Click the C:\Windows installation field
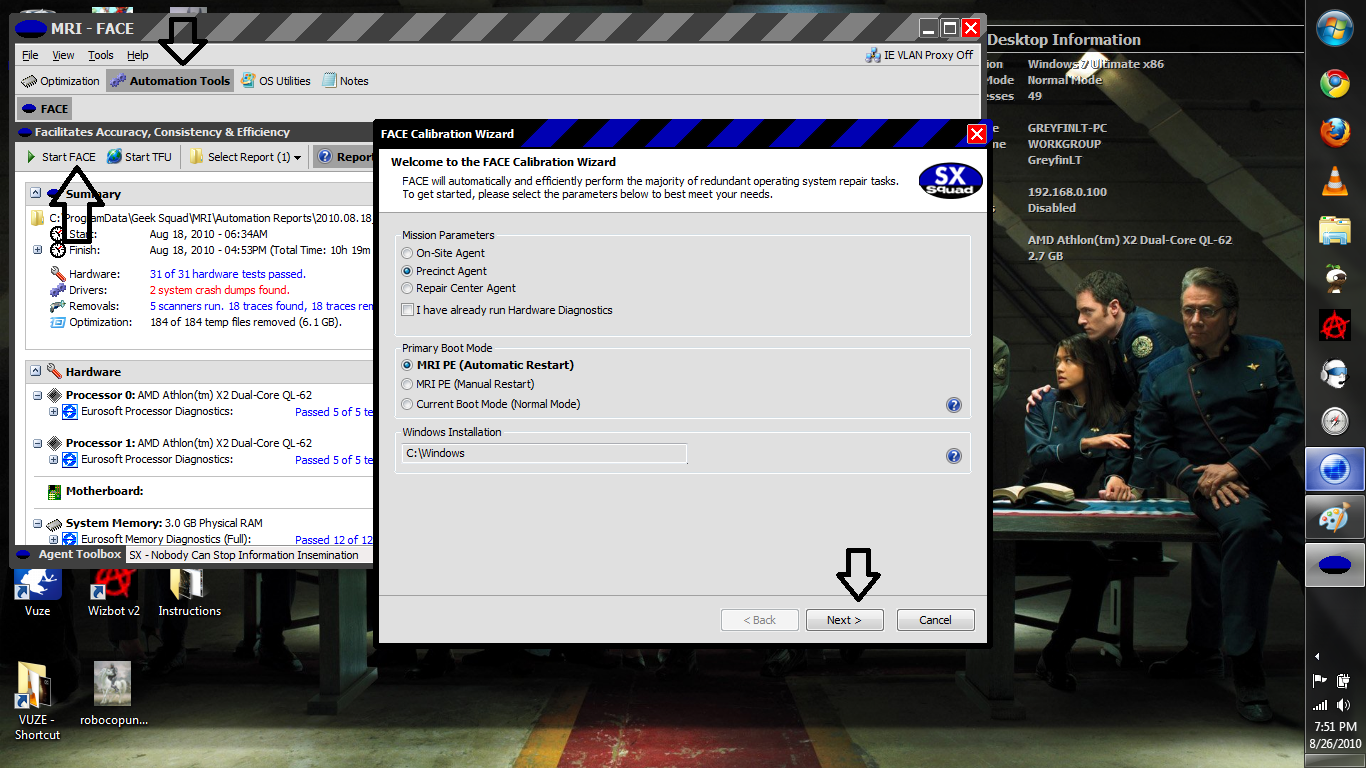The width and height of the screenshot is (1366, 768). (543, 454)
